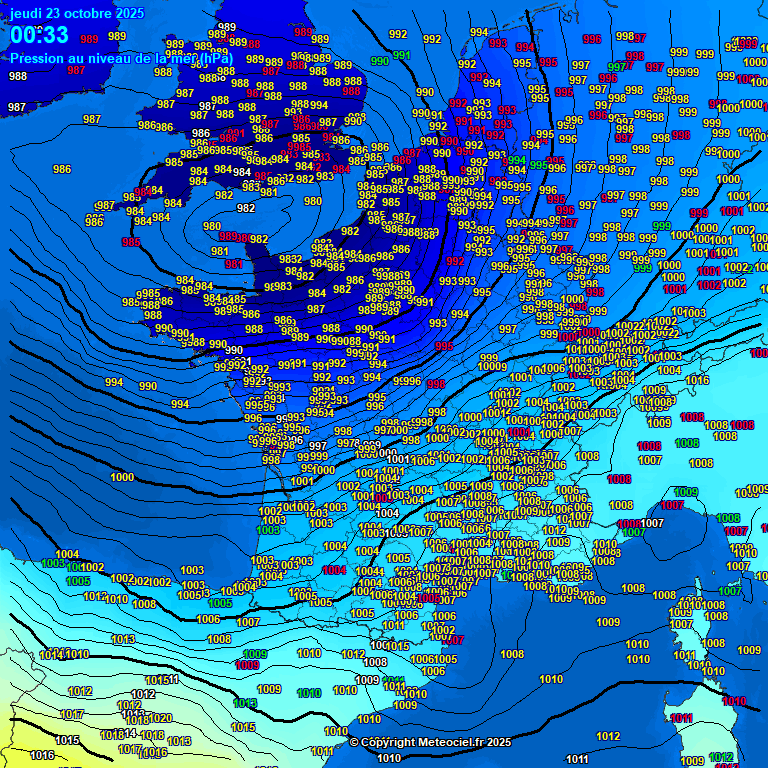The image size is (768, 768).
Task: Select the green 997 pressure reading
Action: pyautogui.click(x=617, y=67)
